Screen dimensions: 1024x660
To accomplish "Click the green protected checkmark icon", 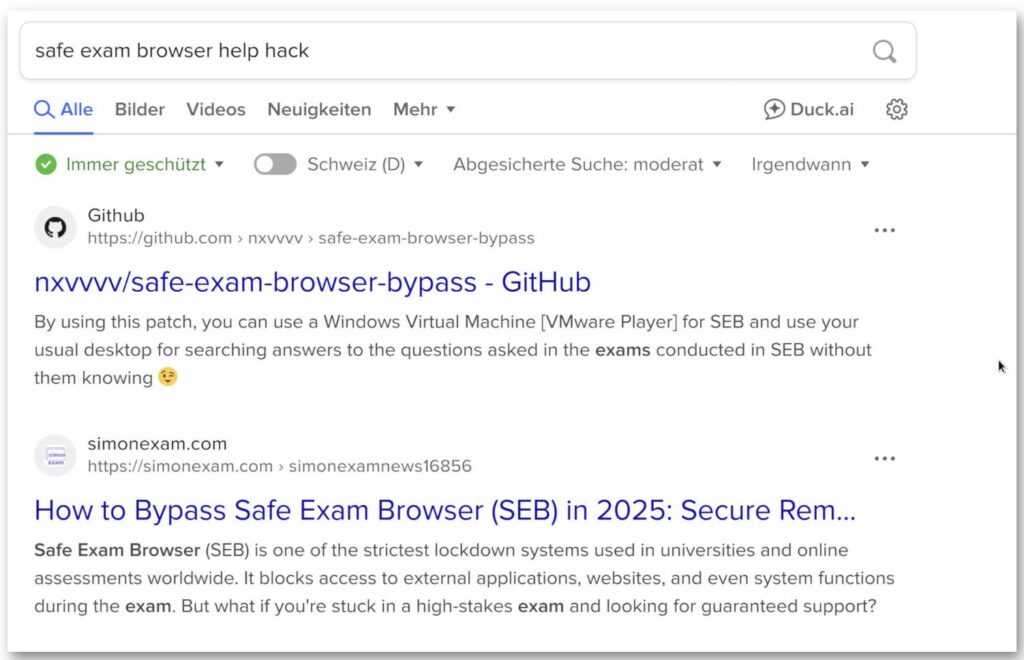I will (46, 165).
